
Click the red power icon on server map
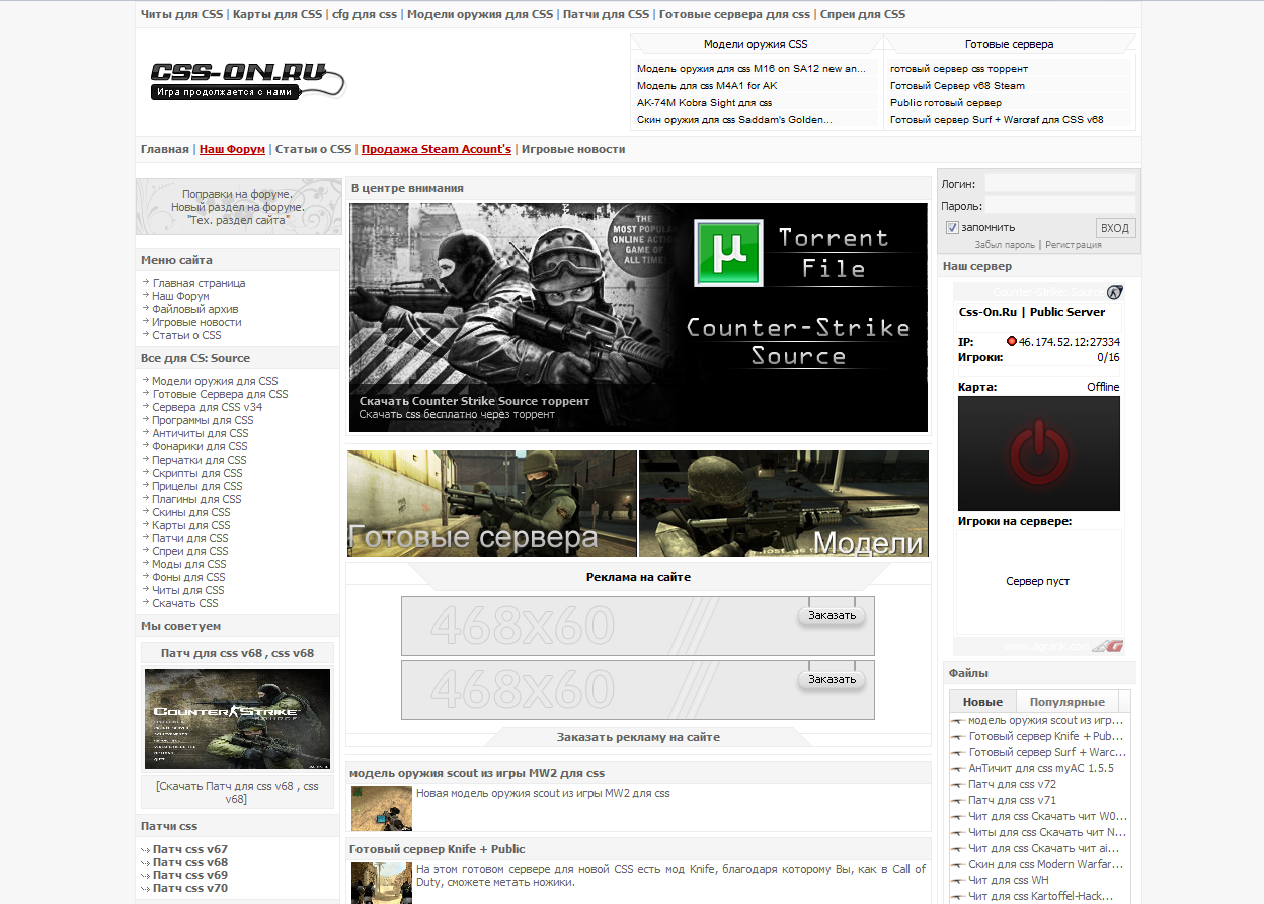1039,453
